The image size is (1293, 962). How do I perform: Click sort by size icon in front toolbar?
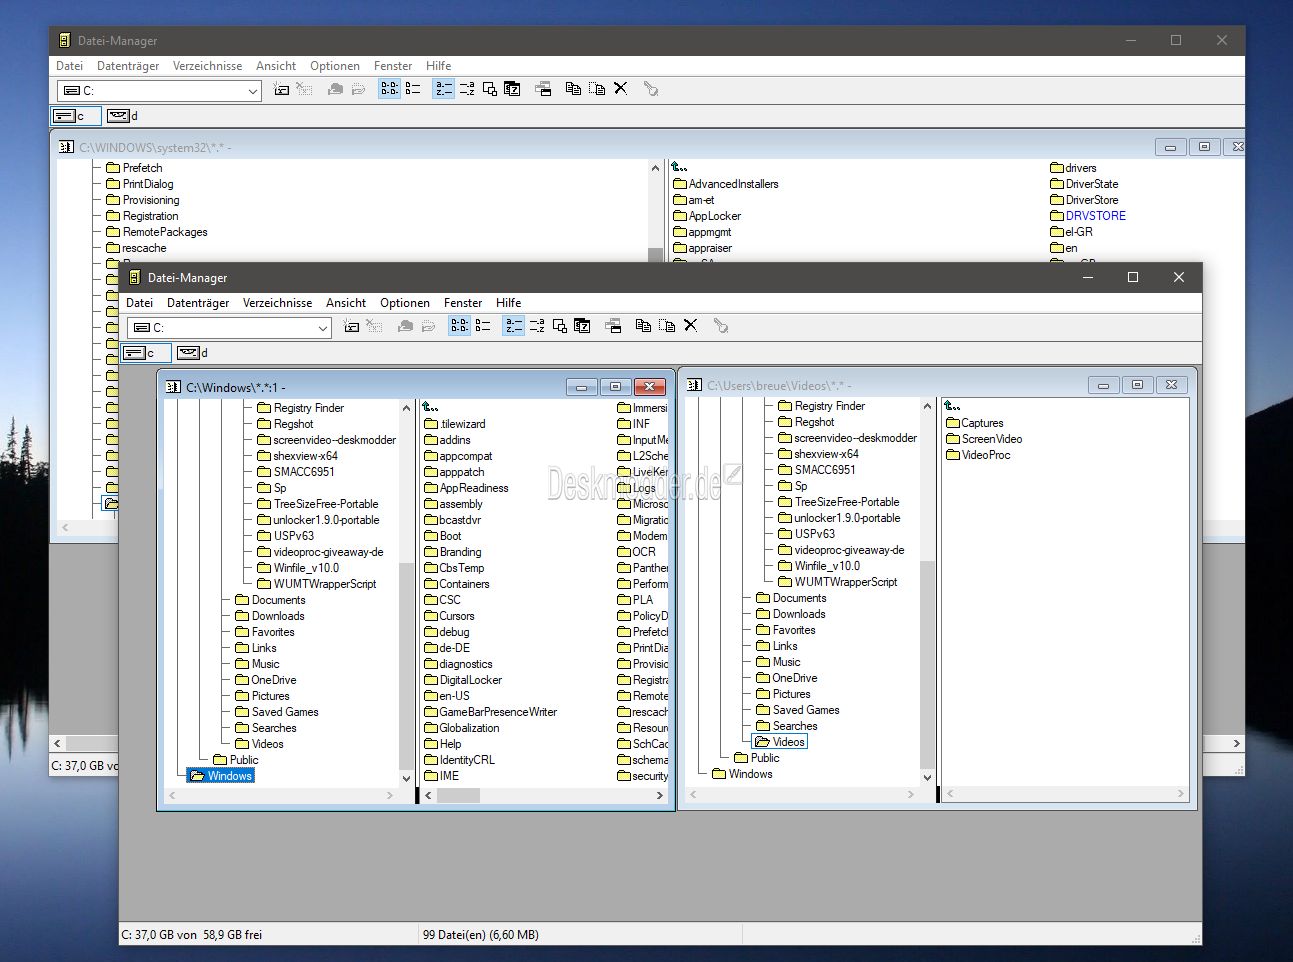pos(560,326)
